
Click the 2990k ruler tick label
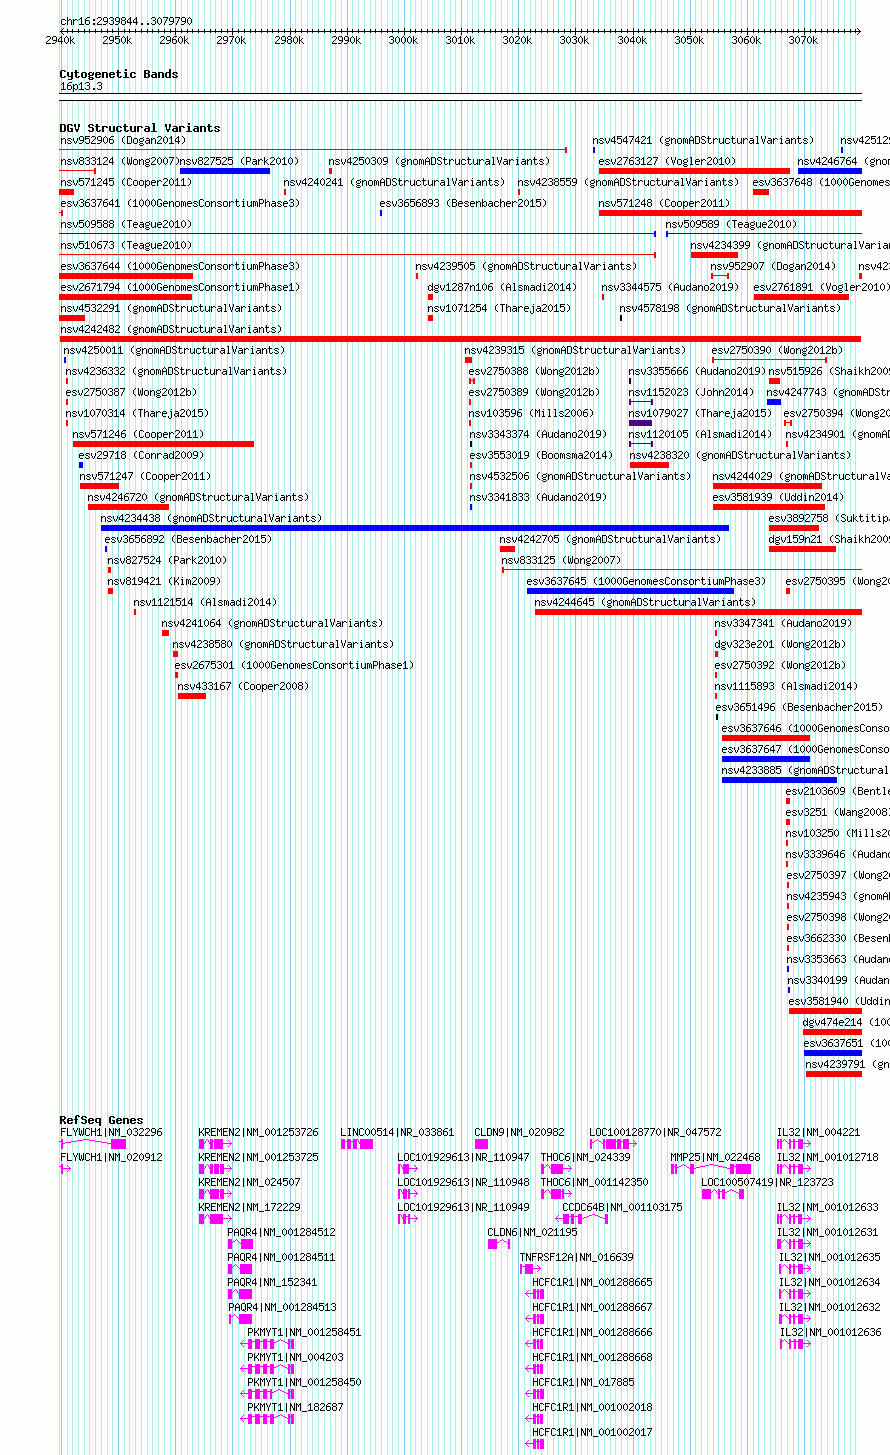[x=346, y=40]
